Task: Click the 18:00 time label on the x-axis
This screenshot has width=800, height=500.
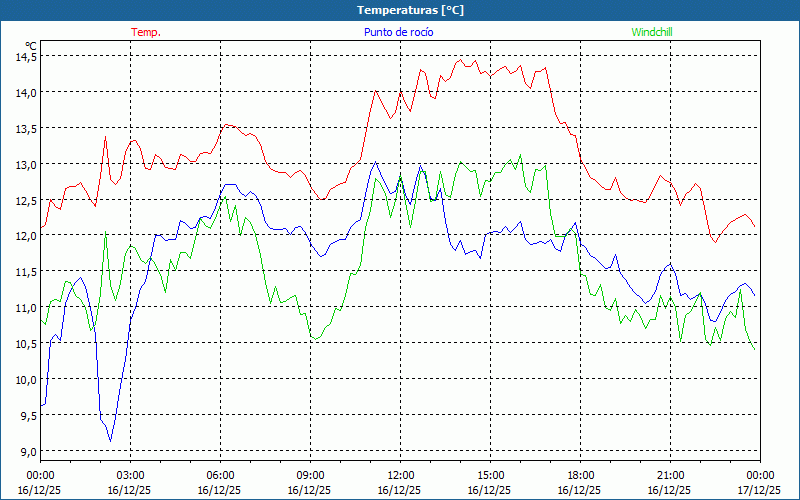Action: click(580, 476)
